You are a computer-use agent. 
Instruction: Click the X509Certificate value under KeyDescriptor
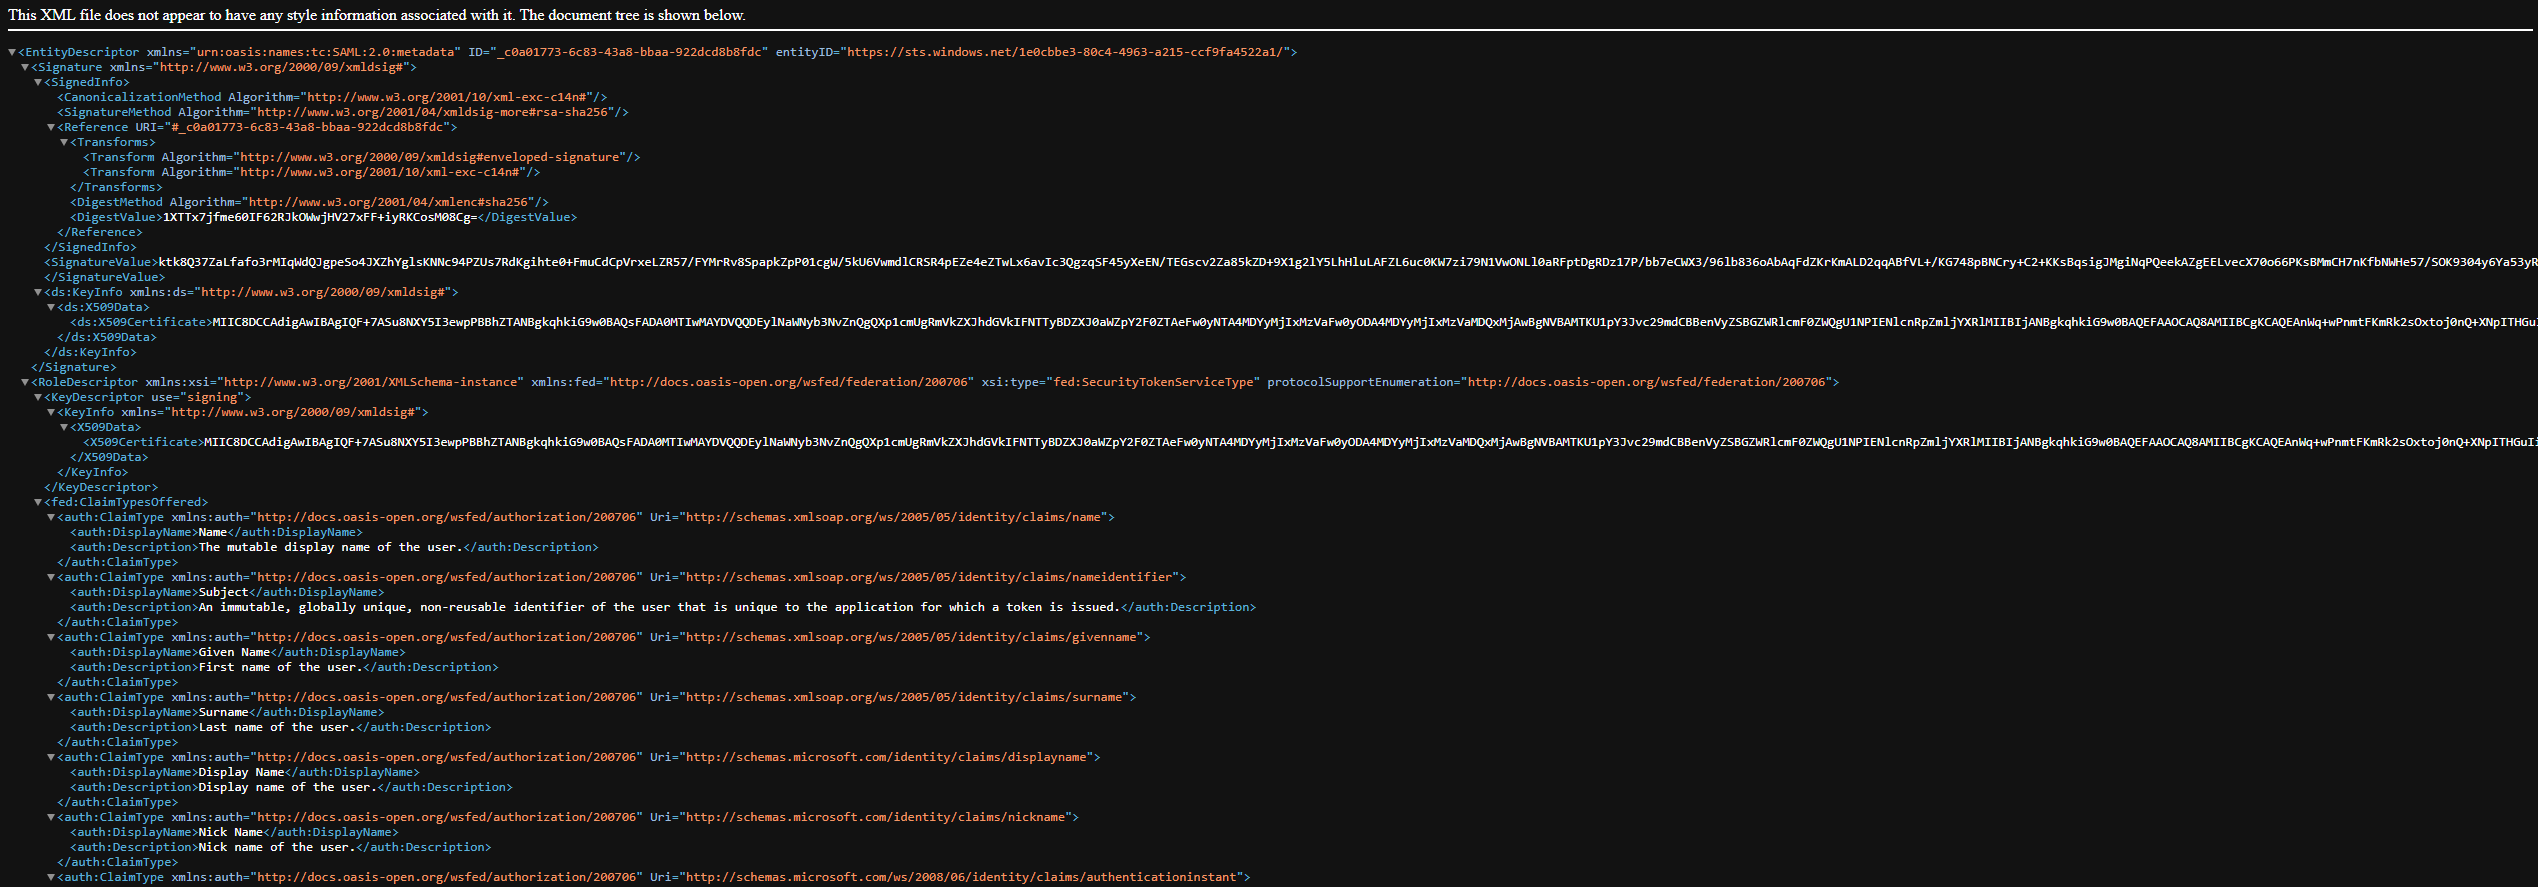pos(1371,442)
